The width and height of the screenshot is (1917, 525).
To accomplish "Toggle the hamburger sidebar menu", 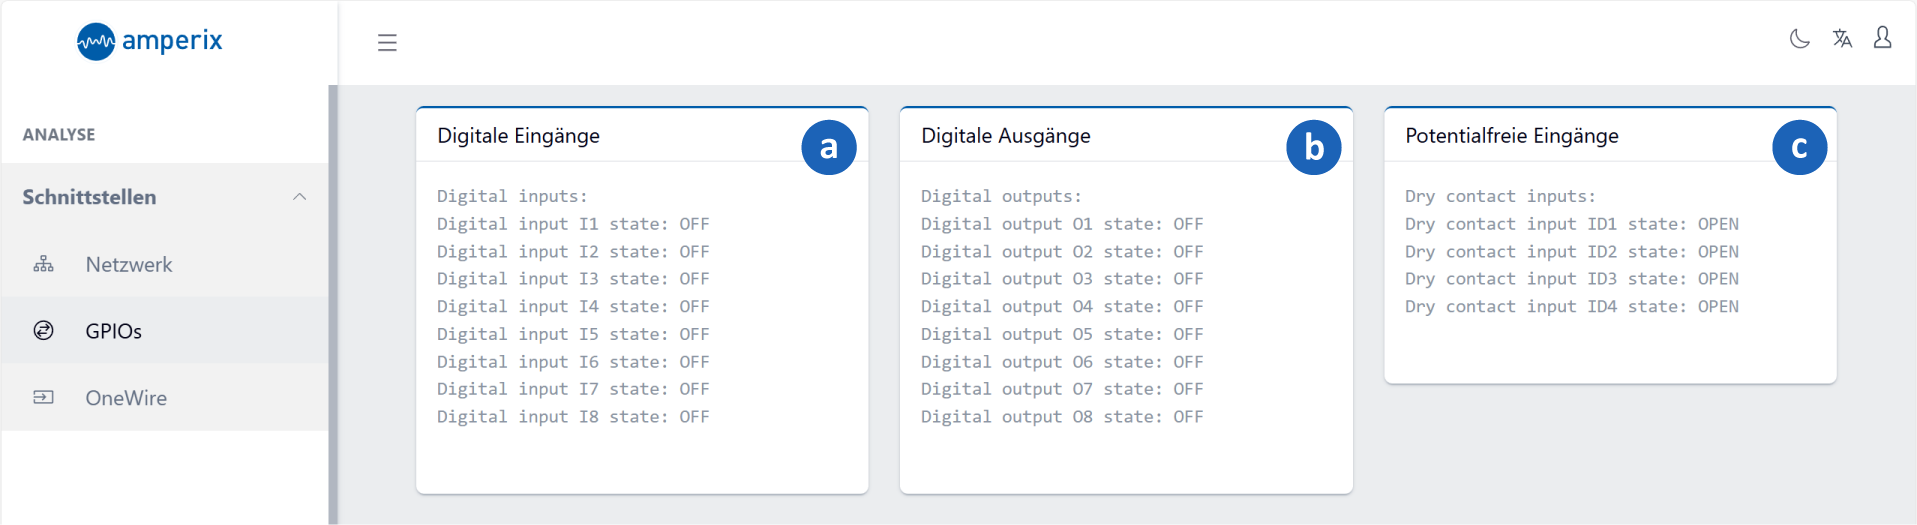I will pyautogui.click(x=387, y=43).
